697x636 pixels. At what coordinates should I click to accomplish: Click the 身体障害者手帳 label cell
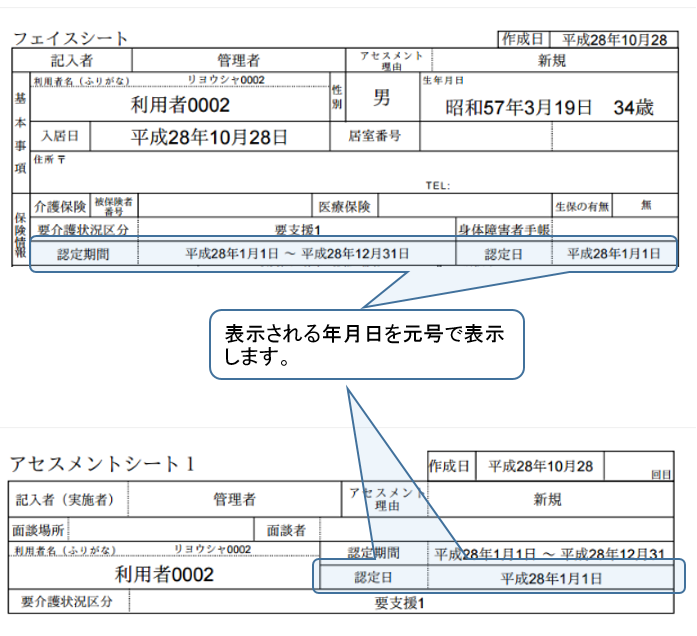(x=503, y=230)
